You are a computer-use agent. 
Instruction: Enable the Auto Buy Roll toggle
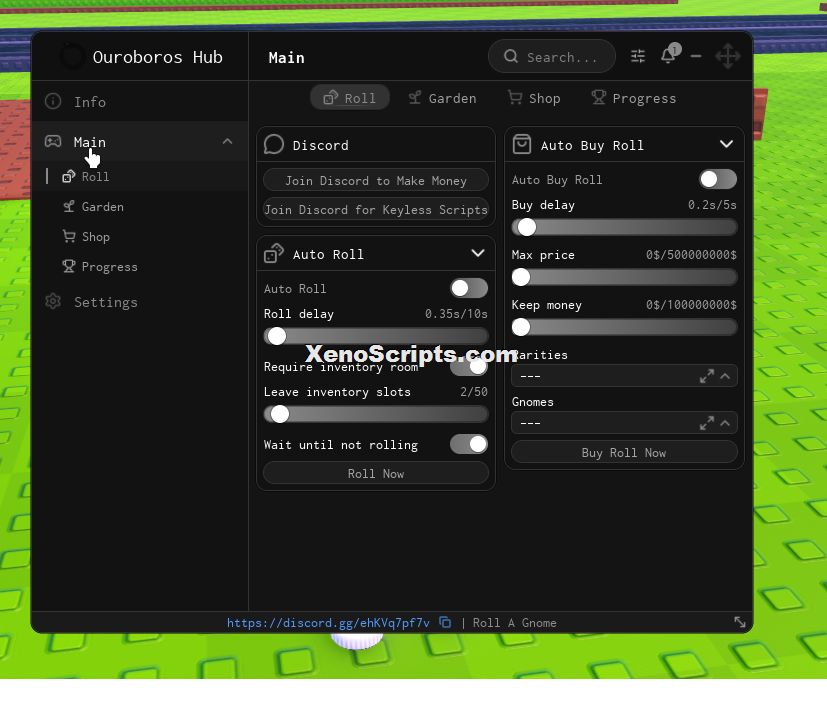point(718,179)
